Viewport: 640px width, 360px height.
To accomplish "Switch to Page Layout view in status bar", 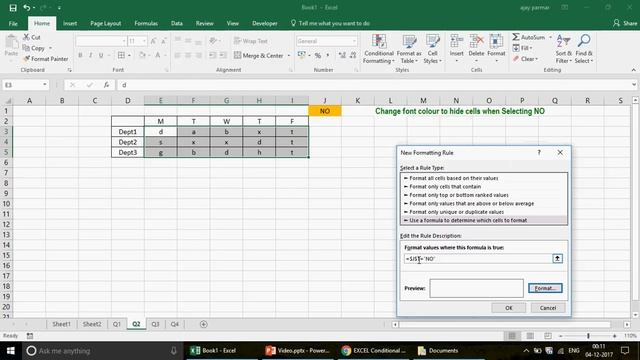I will (x=529, y=336).
